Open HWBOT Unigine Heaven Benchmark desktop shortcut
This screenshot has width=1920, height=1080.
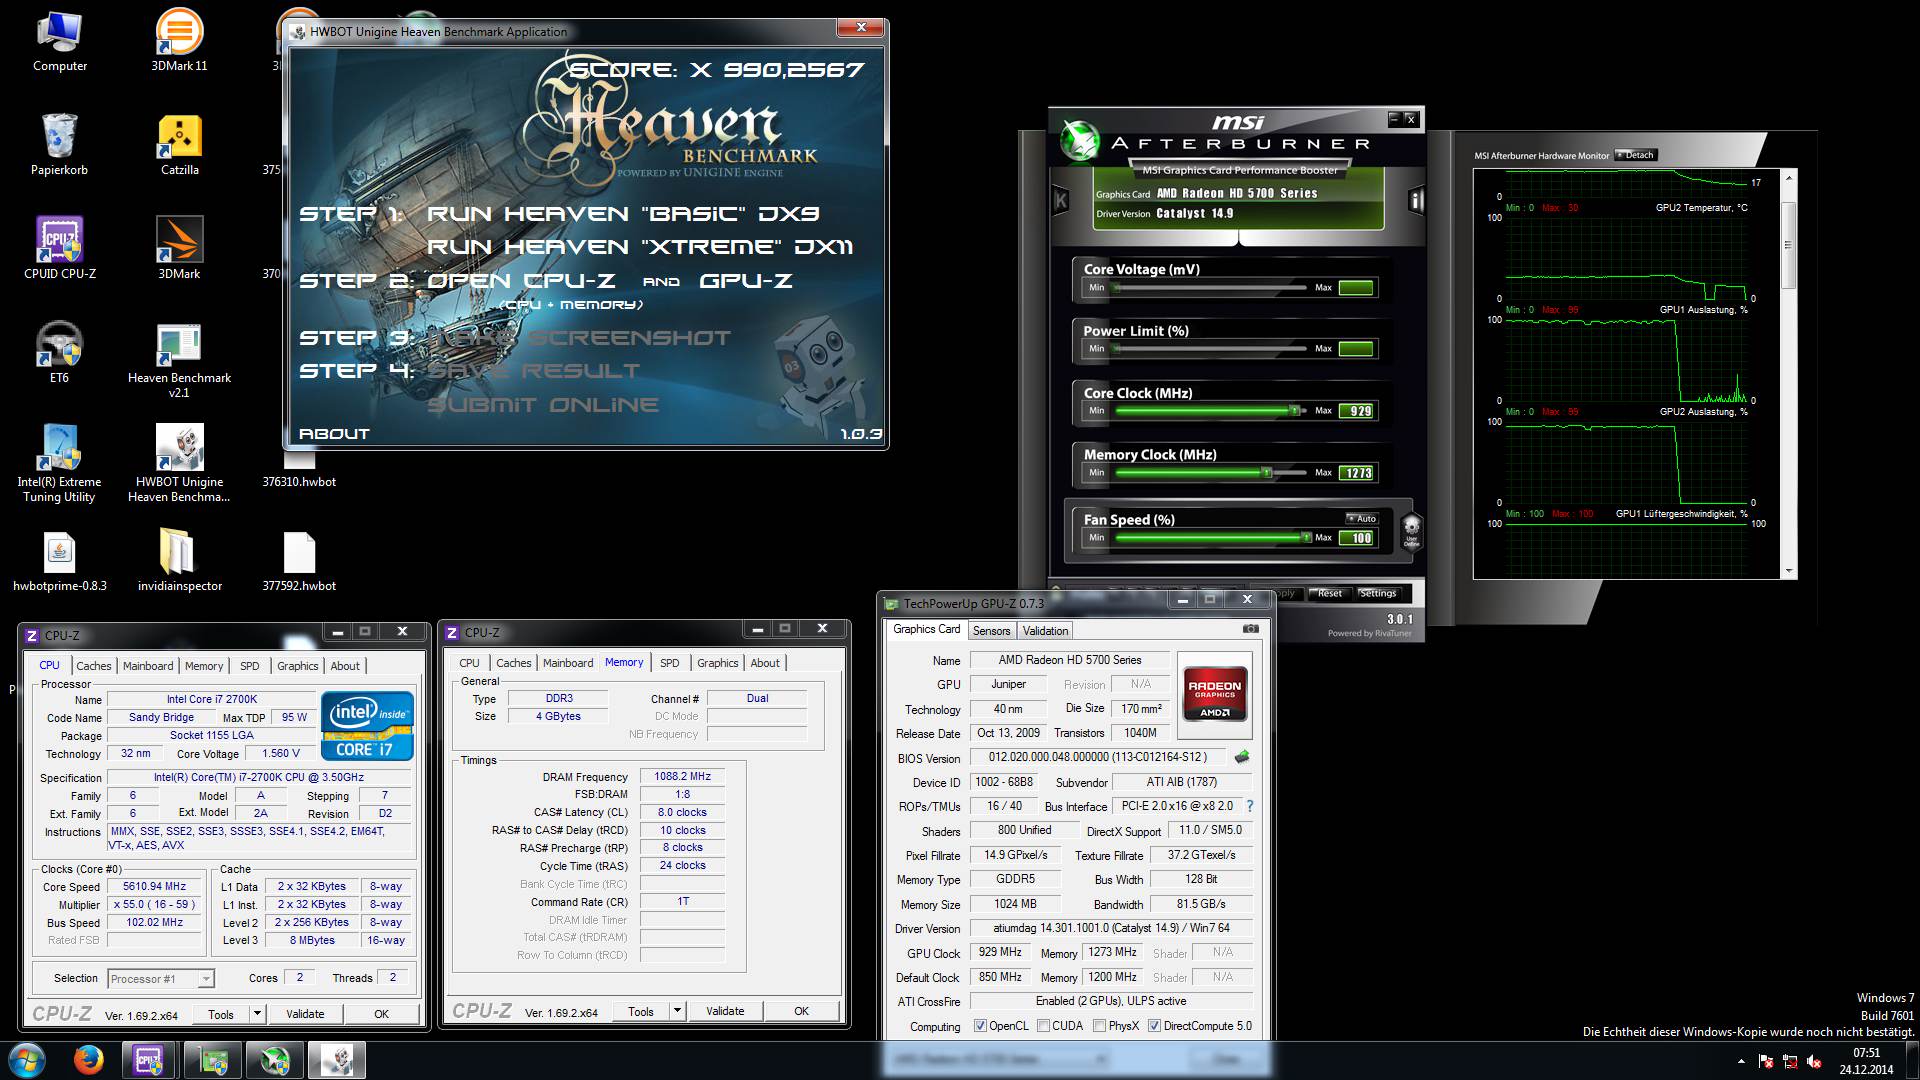pos(179,463)
